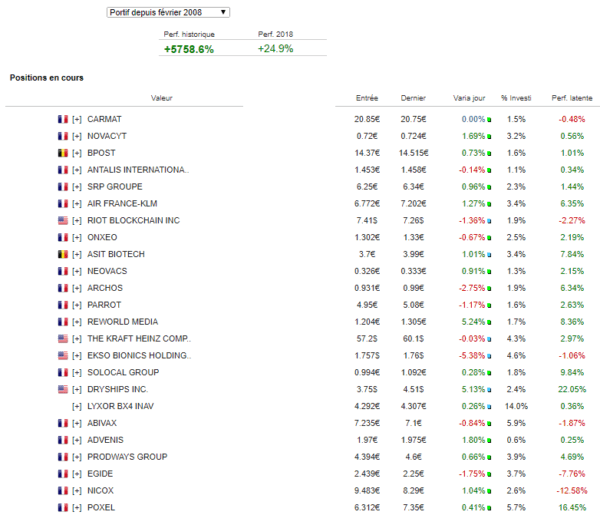Screen dimensions: 600x515
Task: Open the PRODWAYS GROUP stock link
Action: [127, 457]
